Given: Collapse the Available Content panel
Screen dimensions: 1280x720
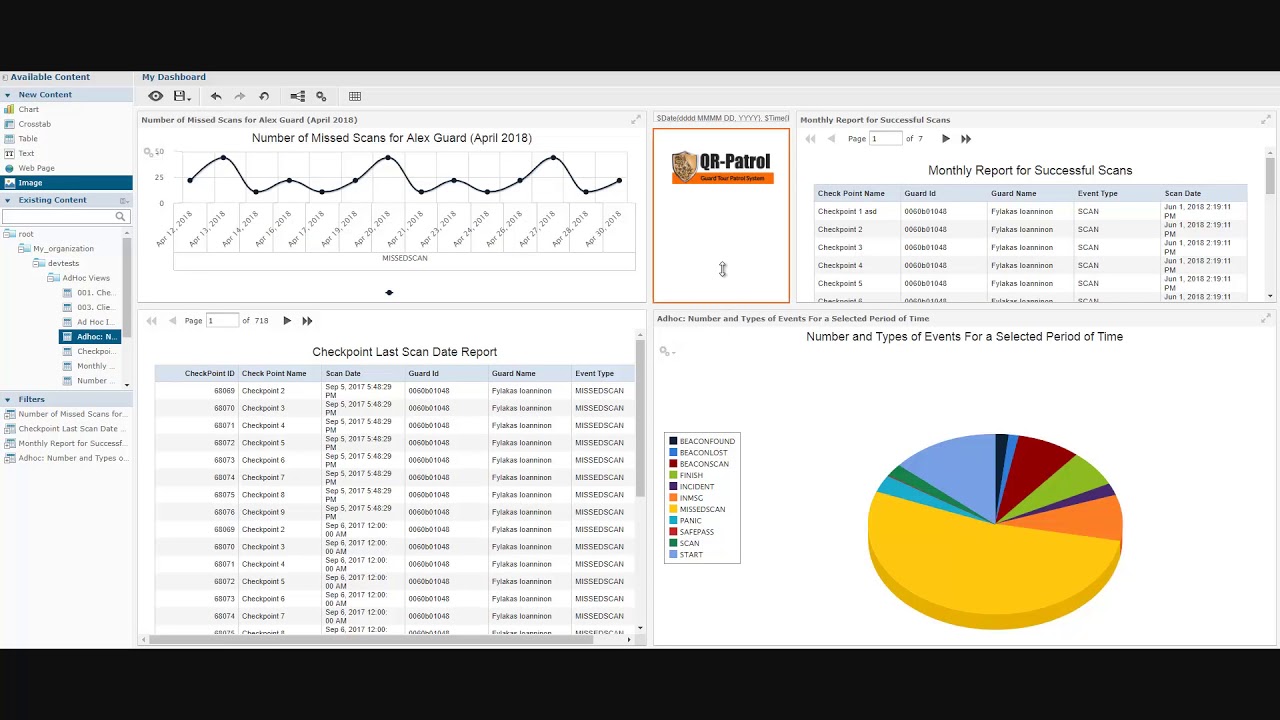Looking at the screenshot, I should (5, 77).
